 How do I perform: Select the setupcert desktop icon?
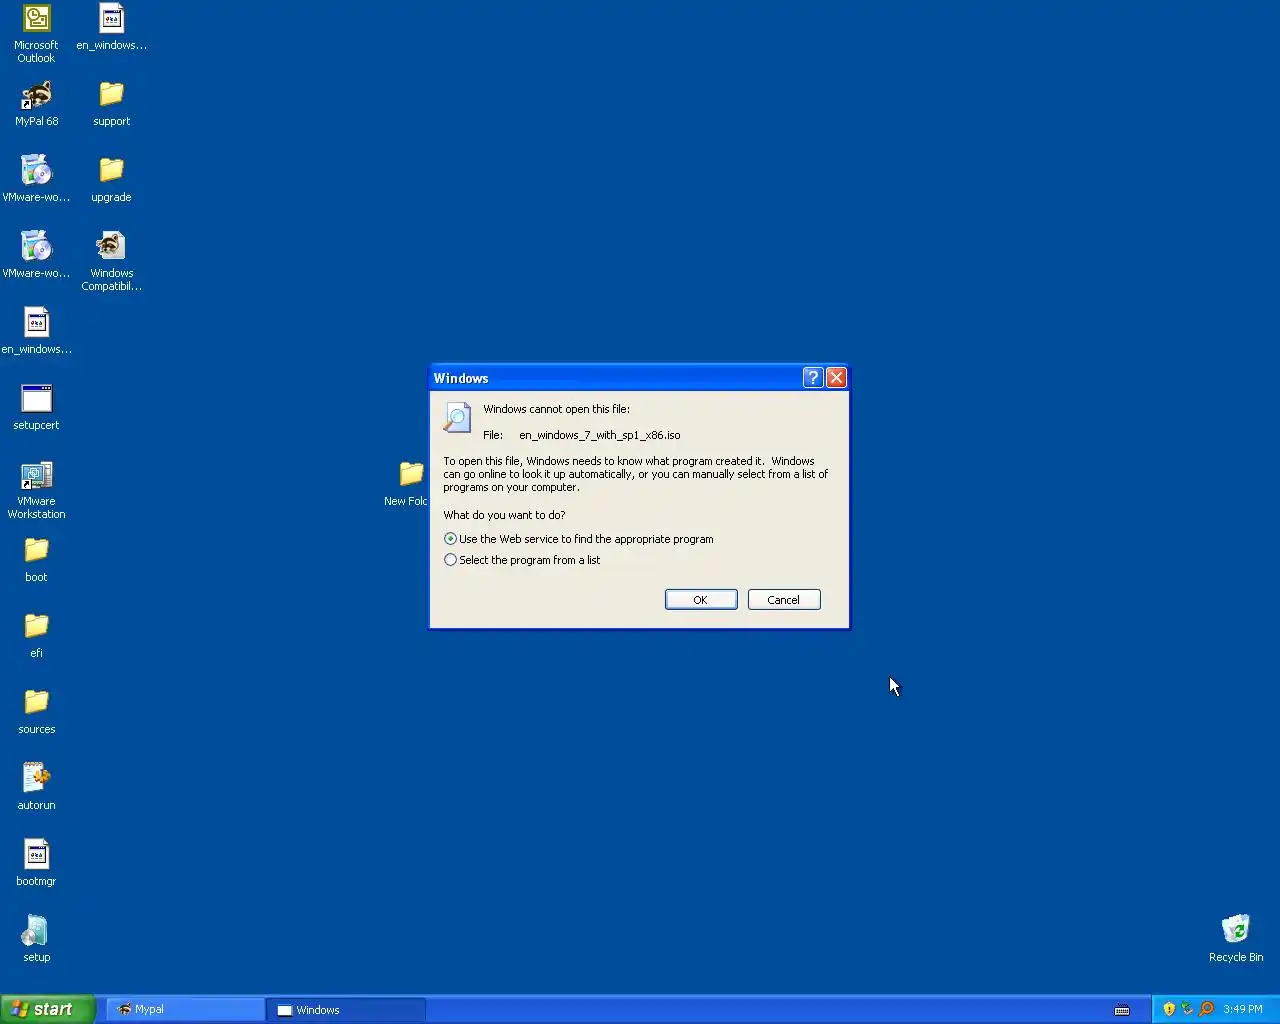(36, 407)
